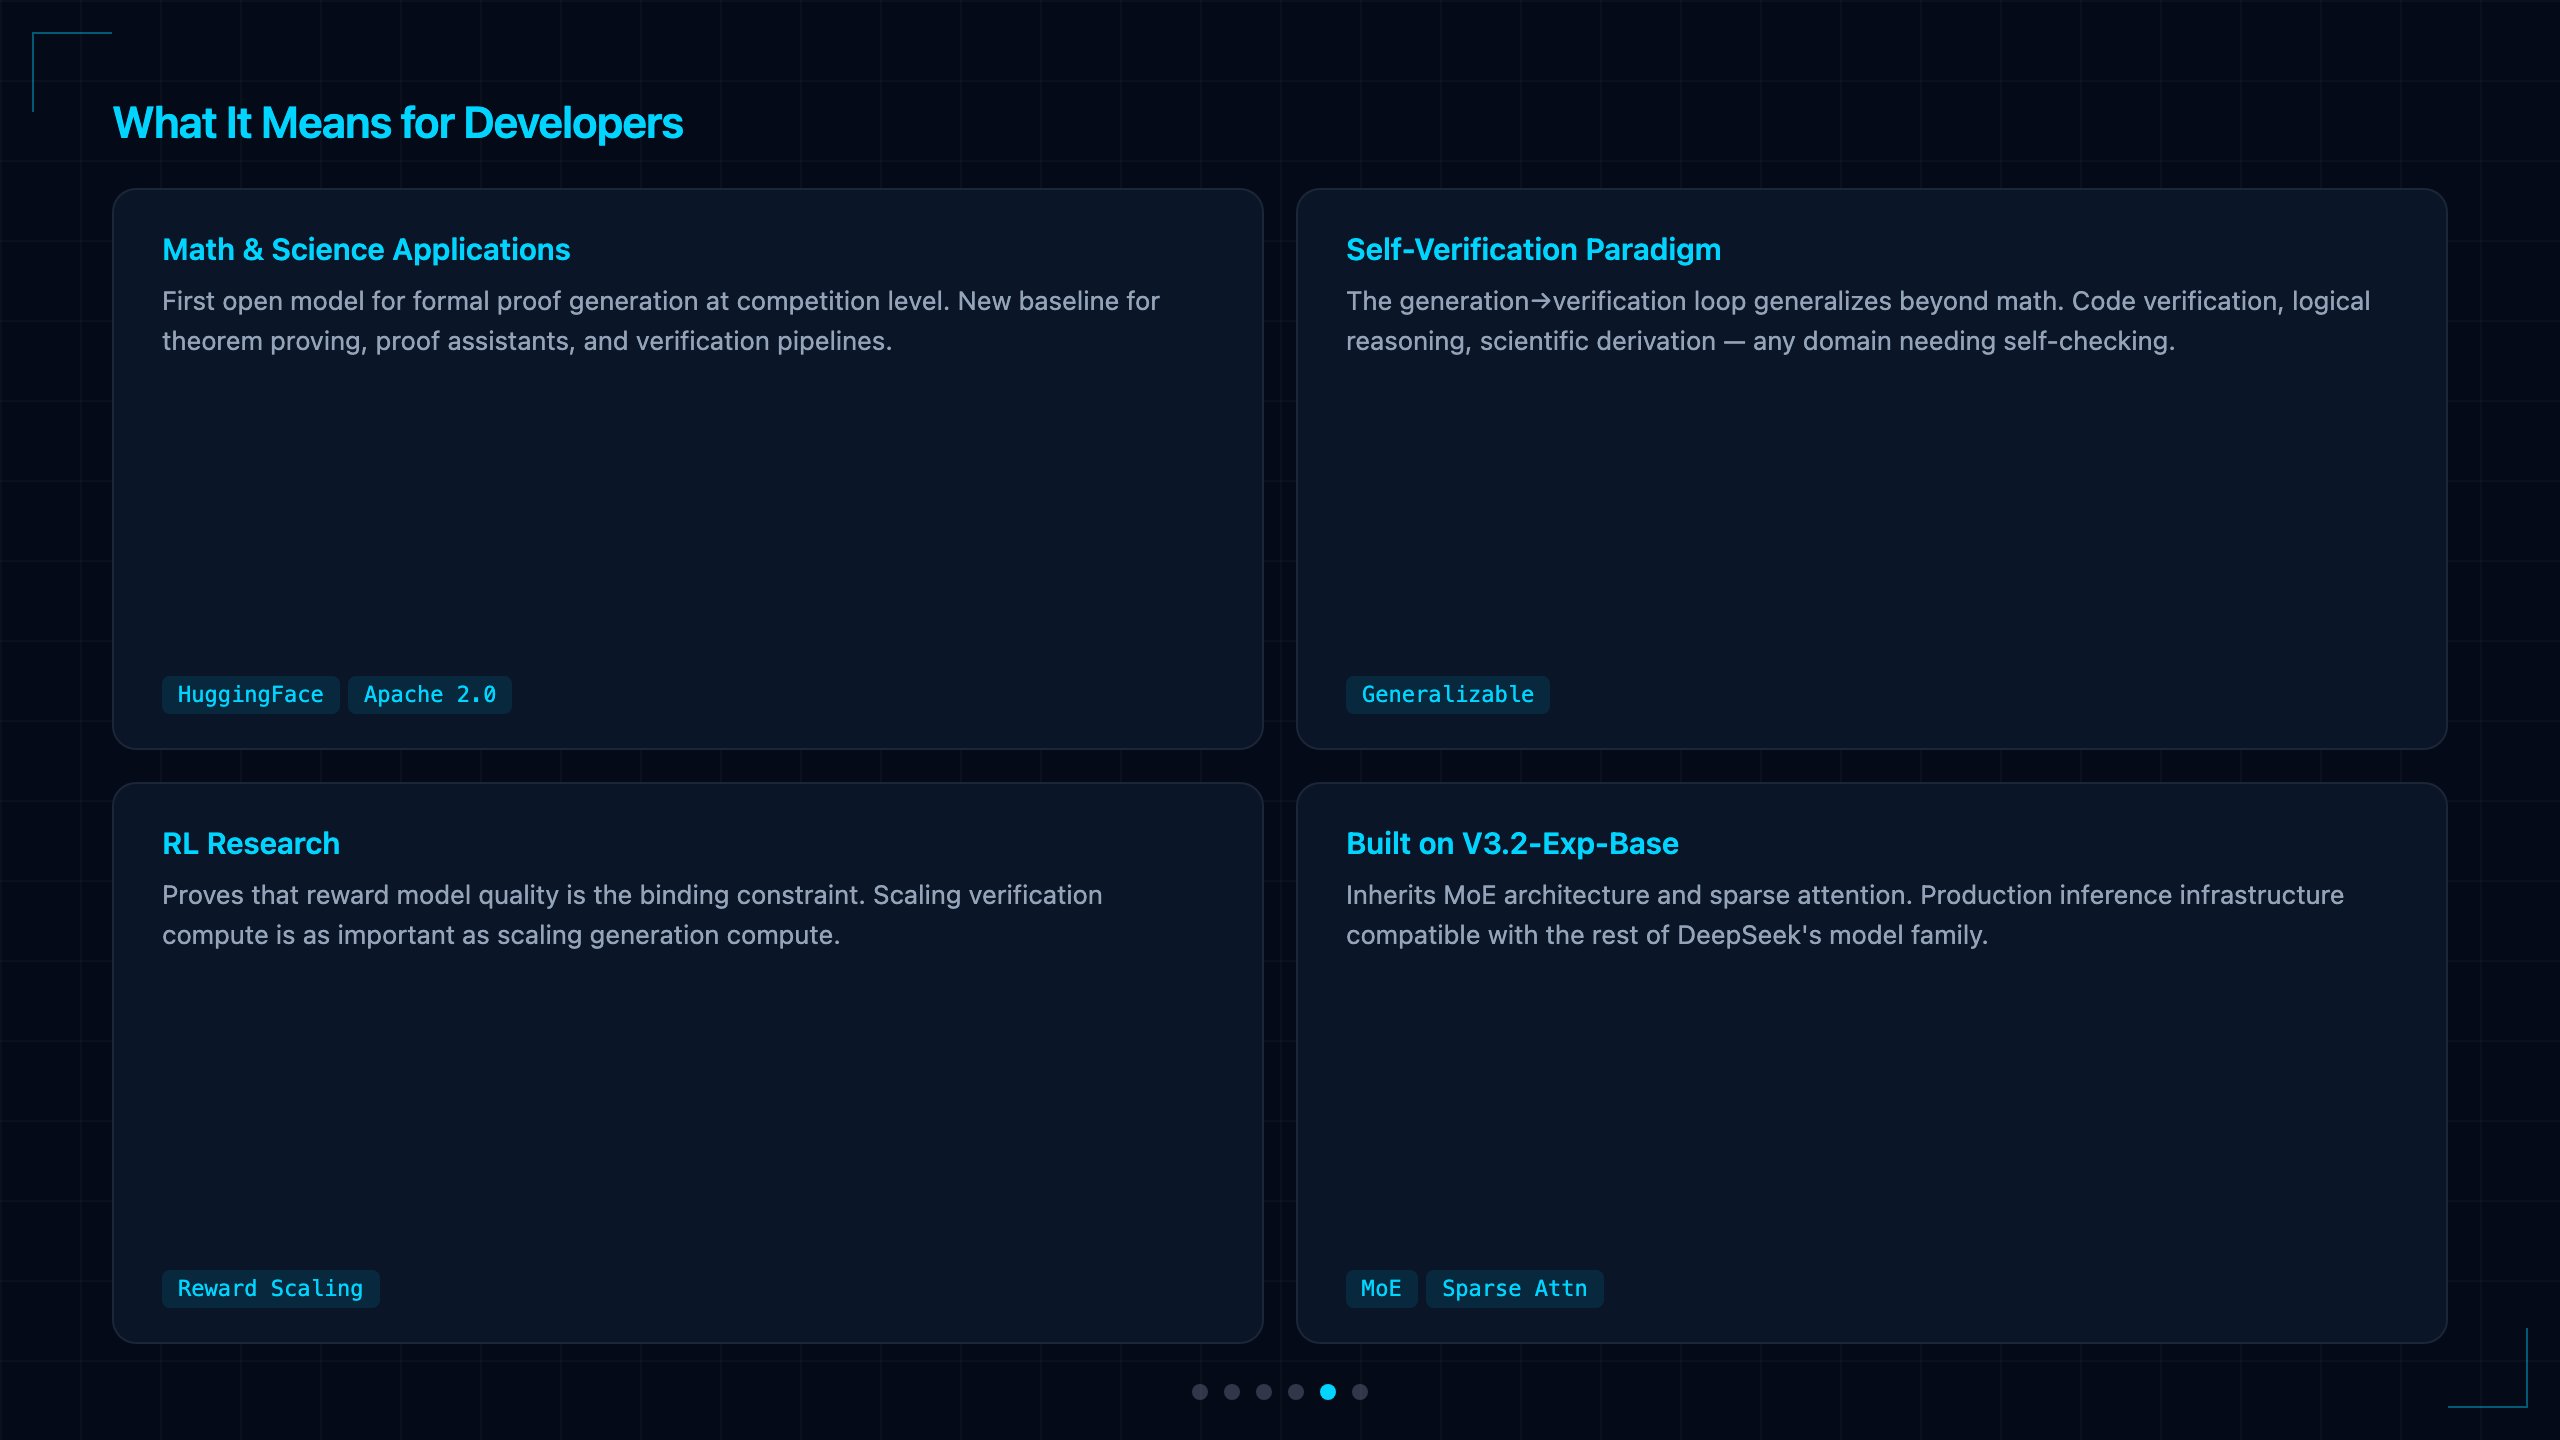Select the RL Research heading
Screen dimensions: 2560x1440
pyautogui.click(x=251, y=843)
